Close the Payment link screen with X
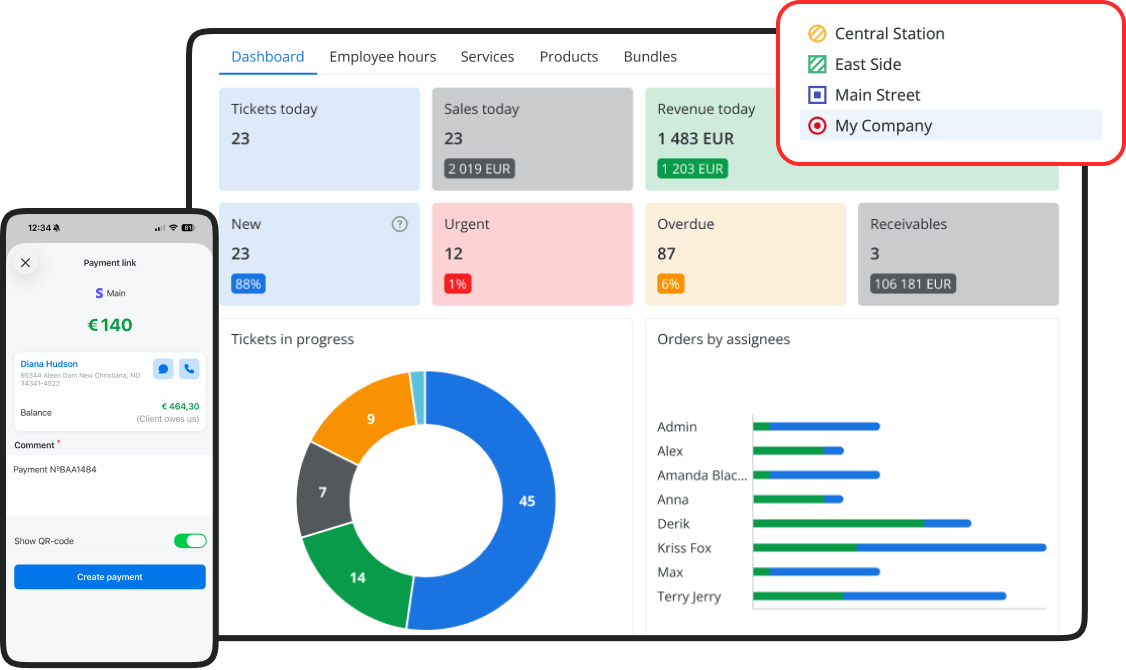The width and height of the screenshot is (1126, 670). click(25, 263)
